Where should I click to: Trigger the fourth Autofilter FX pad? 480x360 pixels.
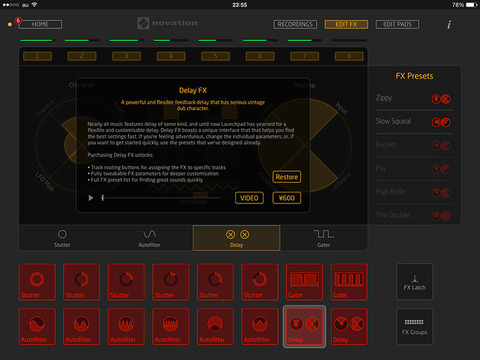click(171, 326)
